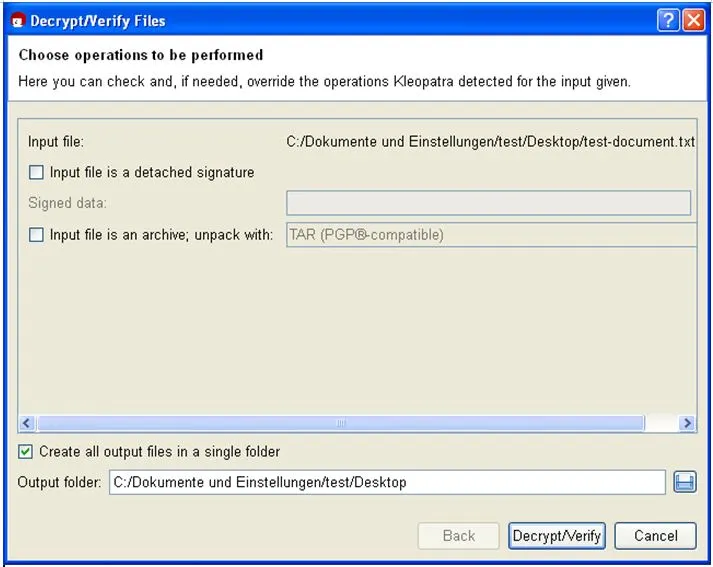Close the Decrypt/Verify Files dialog
713x567 pixels.
point(694,20)
